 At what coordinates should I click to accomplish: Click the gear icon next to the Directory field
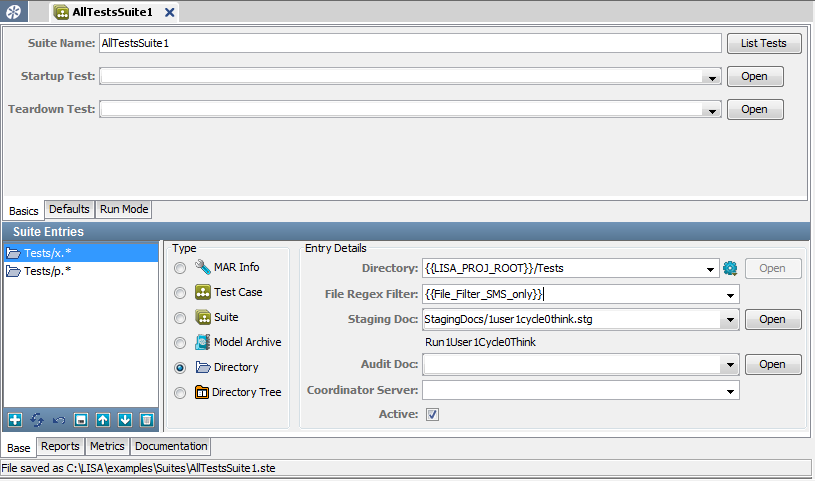pyautogui.click(x=730, y=268)
